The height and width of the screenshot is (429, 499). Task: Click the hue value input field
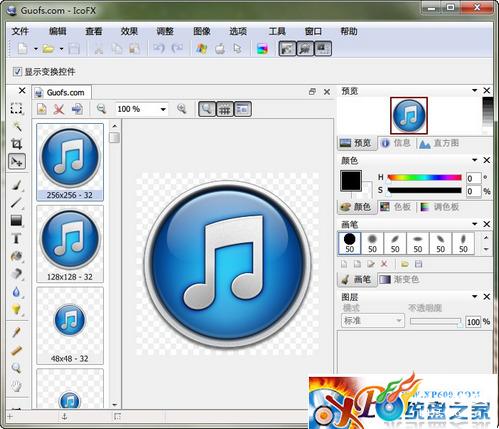tap(474, 178)
